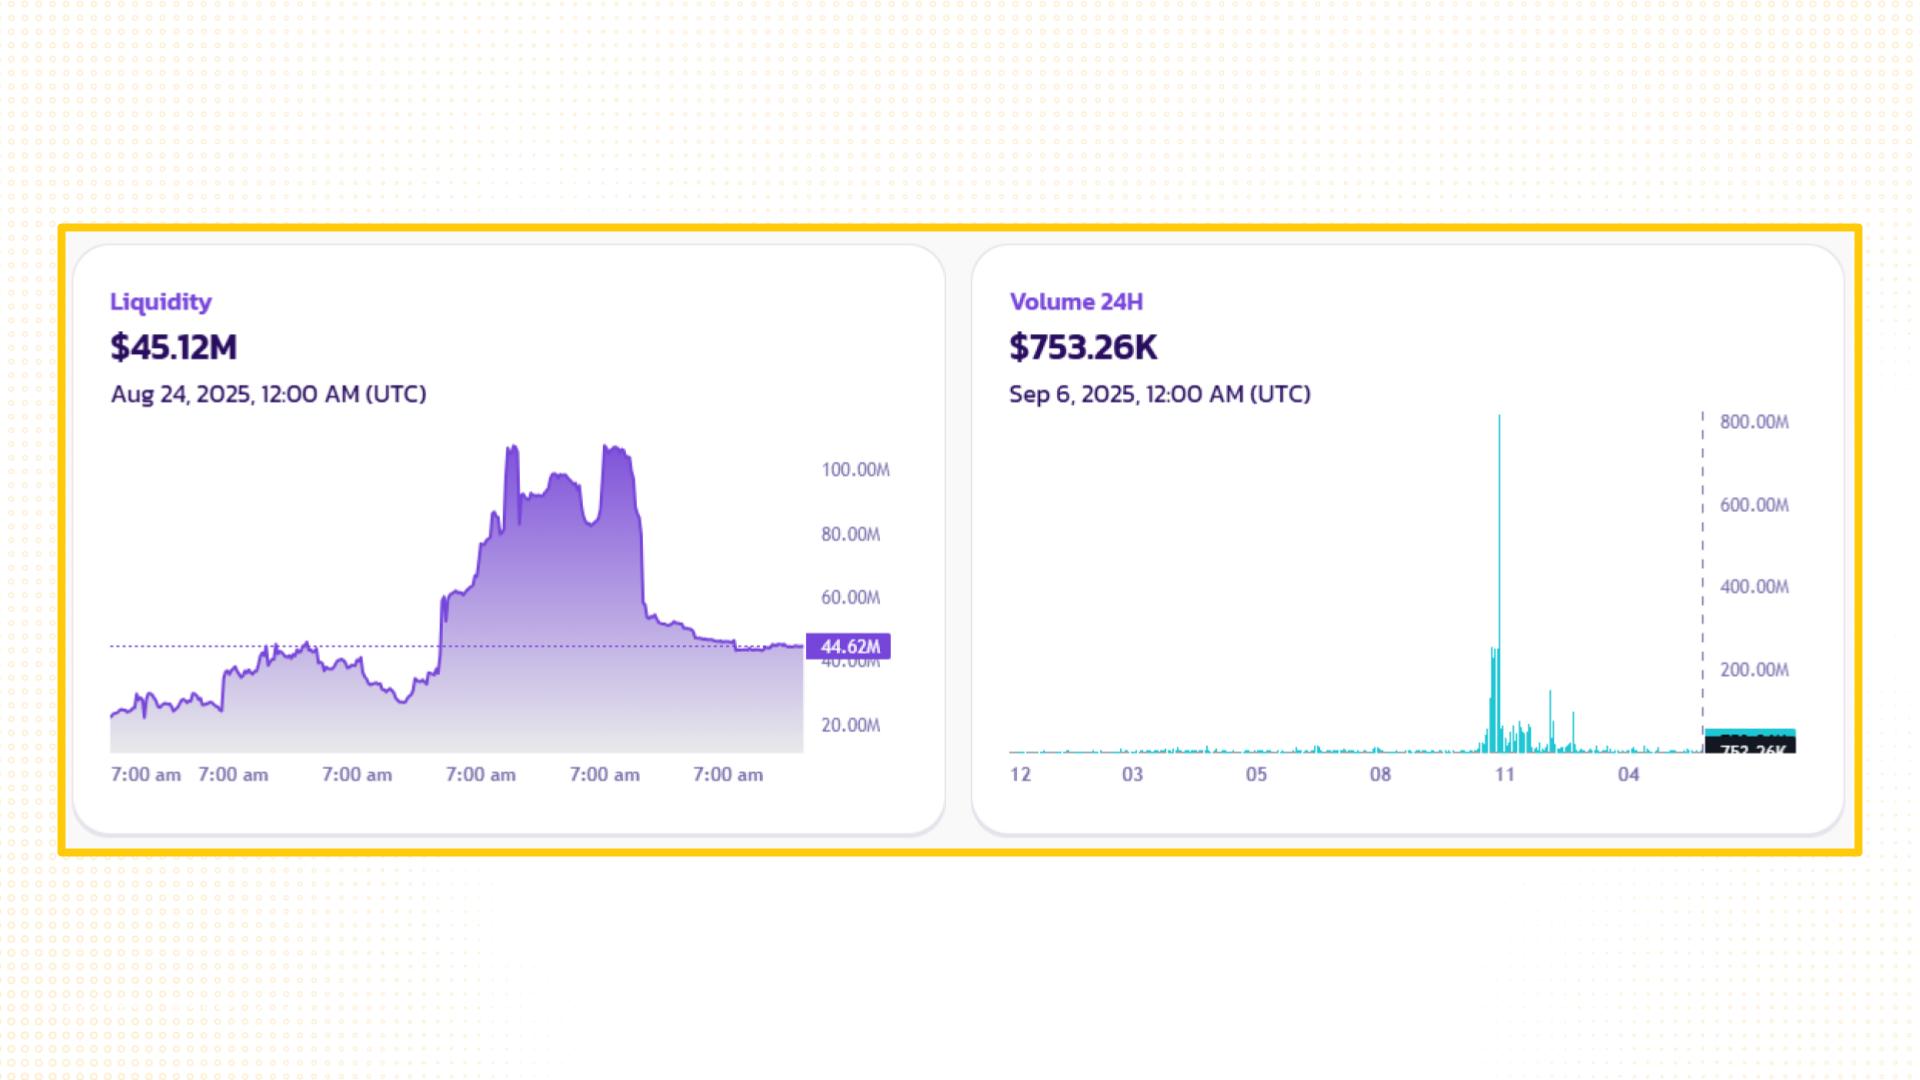The width and height of the screenshot is (1920, 1080).
Task: Click the 20.00M liquidity axis label
Action: (x=850, y=725)
